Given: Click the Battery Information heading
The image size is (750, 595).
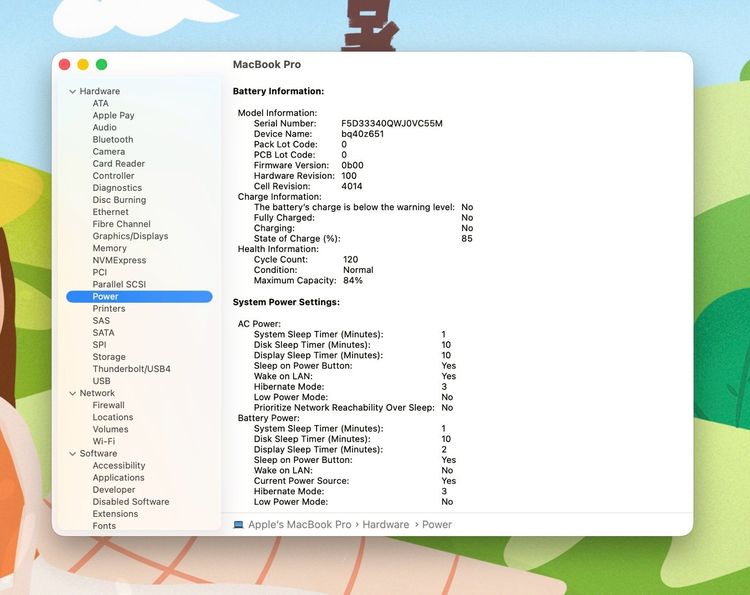Looking at the screenshot, I should [x=278, y=91].
